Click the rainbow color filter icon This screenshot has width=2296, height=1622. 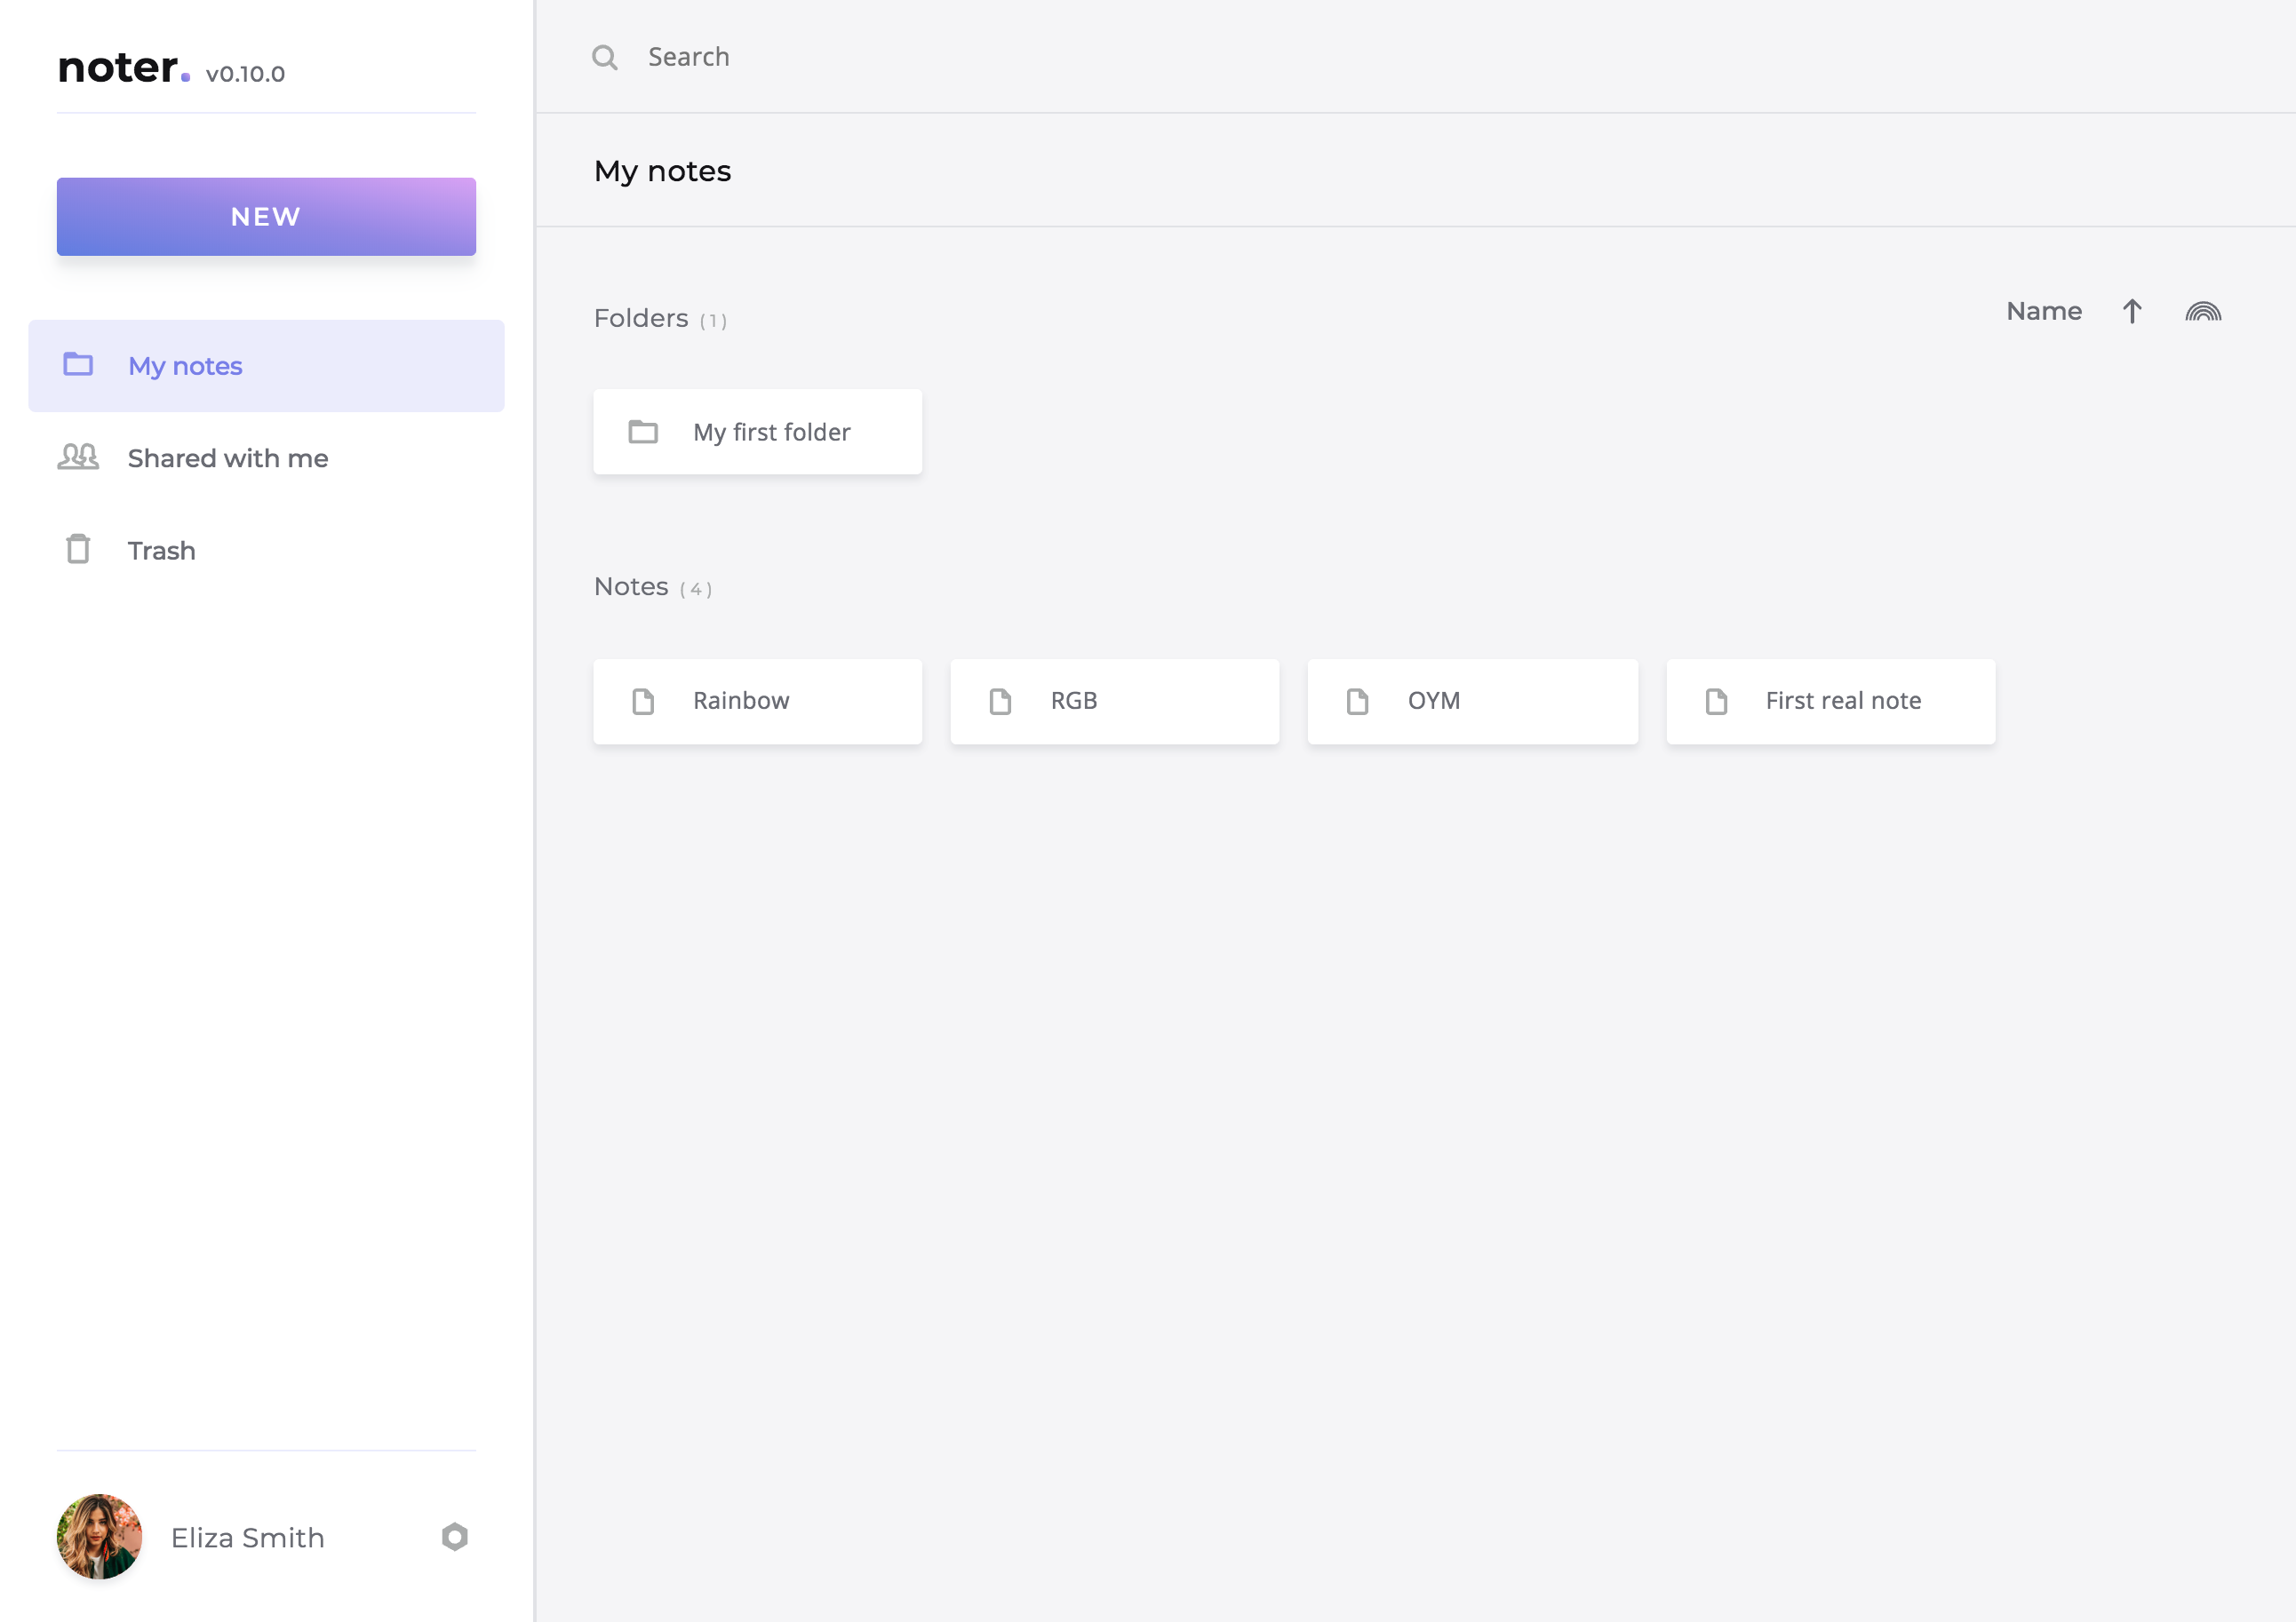(2202, 312)
